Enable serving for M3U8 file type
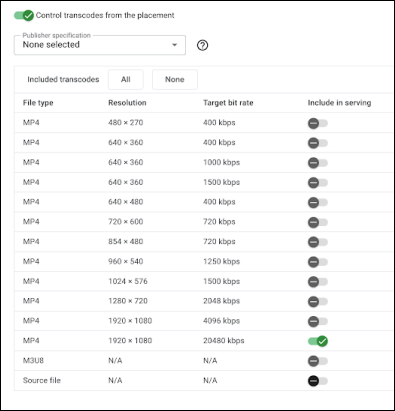The image size is (395, 411). click(318, 361)
